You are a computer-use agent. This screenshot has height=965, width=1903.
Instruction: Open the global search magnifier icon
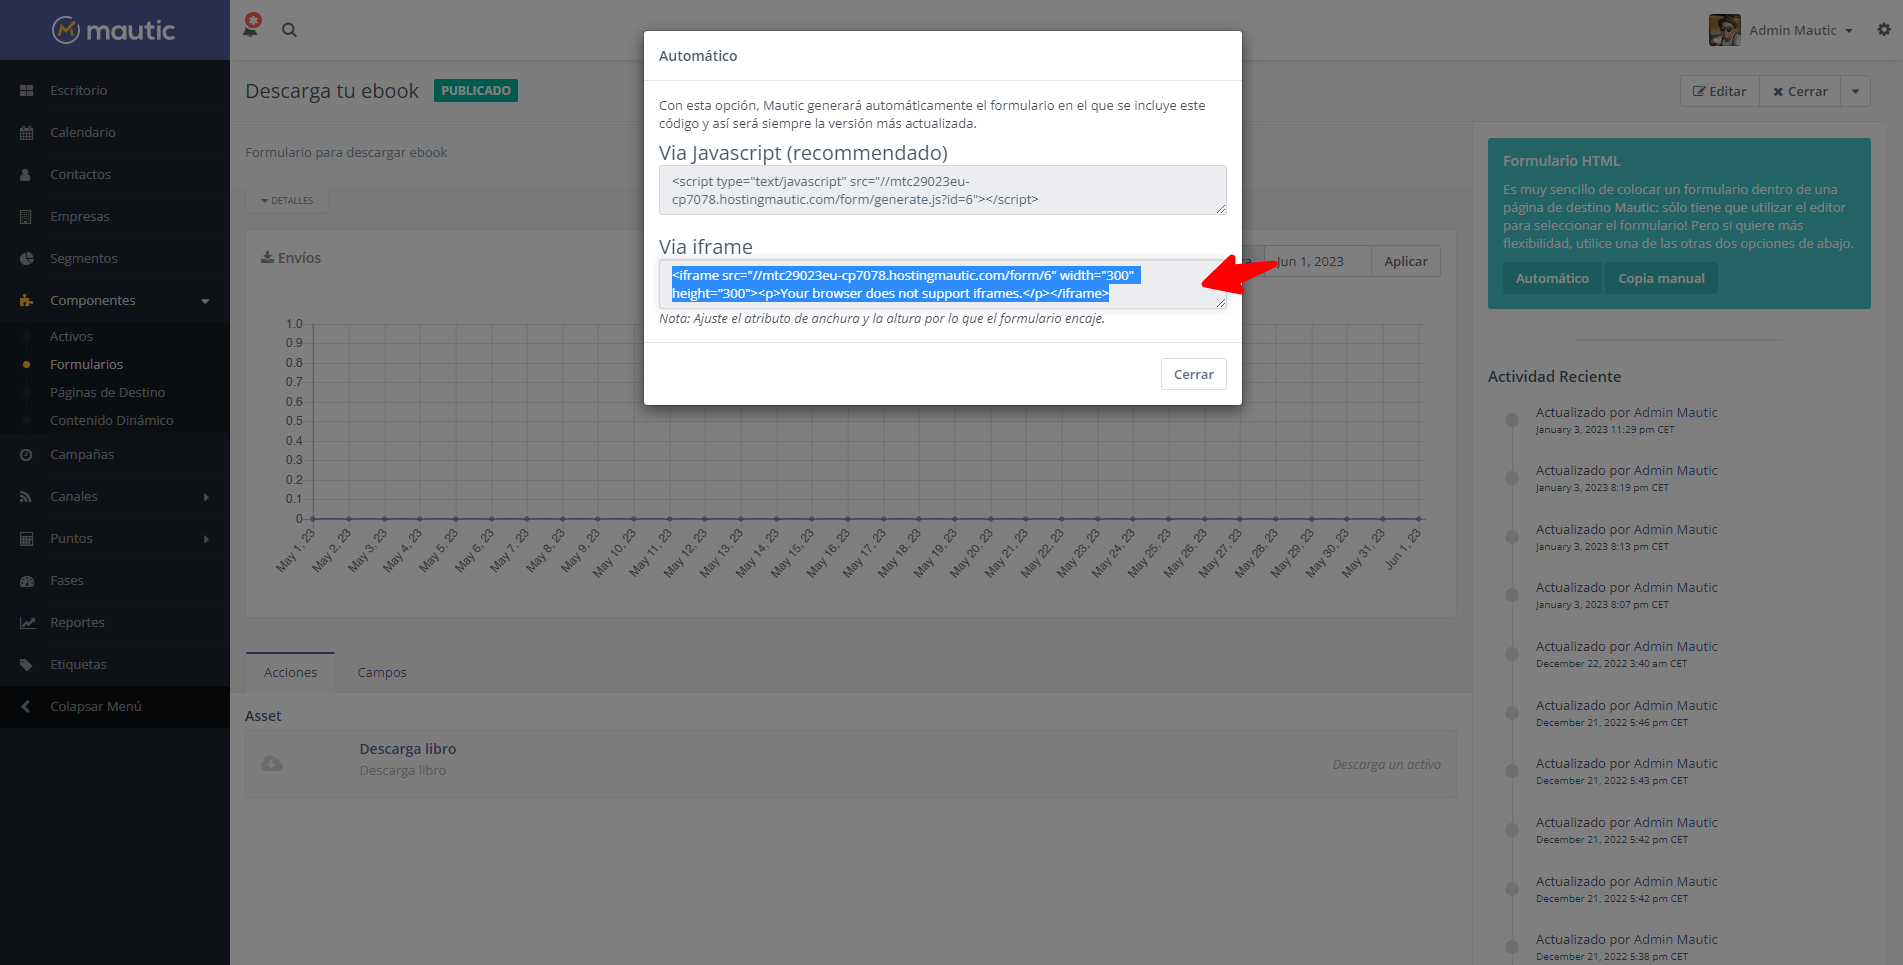coord(289,30)
